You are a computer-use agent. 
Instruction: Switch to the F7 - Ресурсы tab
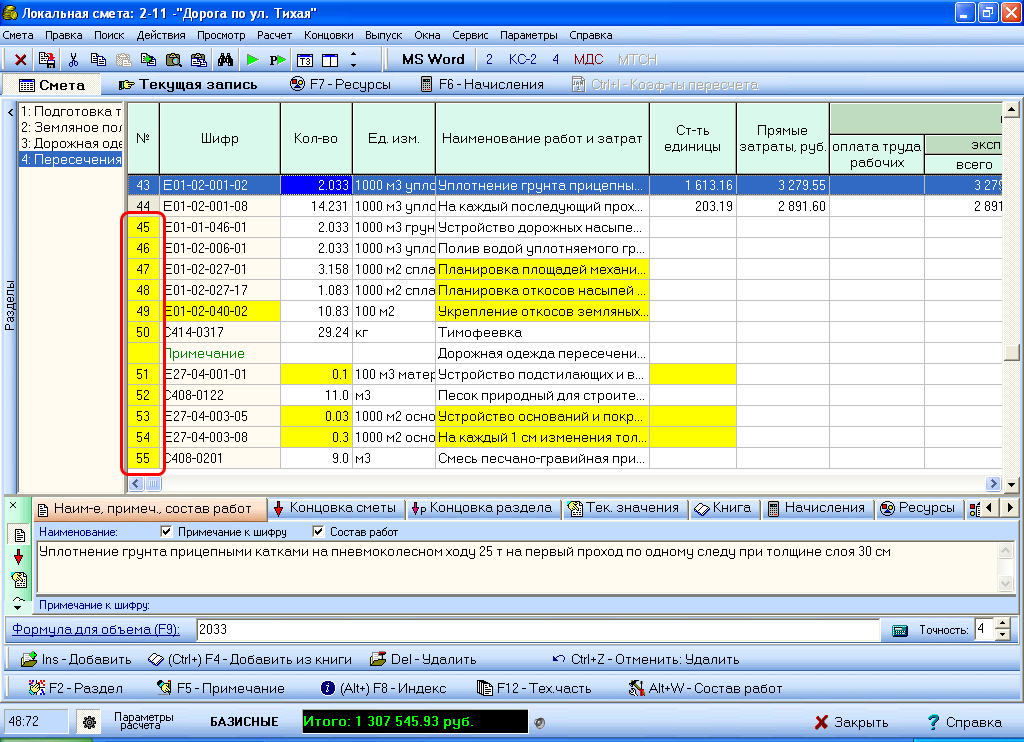[340, 85]
